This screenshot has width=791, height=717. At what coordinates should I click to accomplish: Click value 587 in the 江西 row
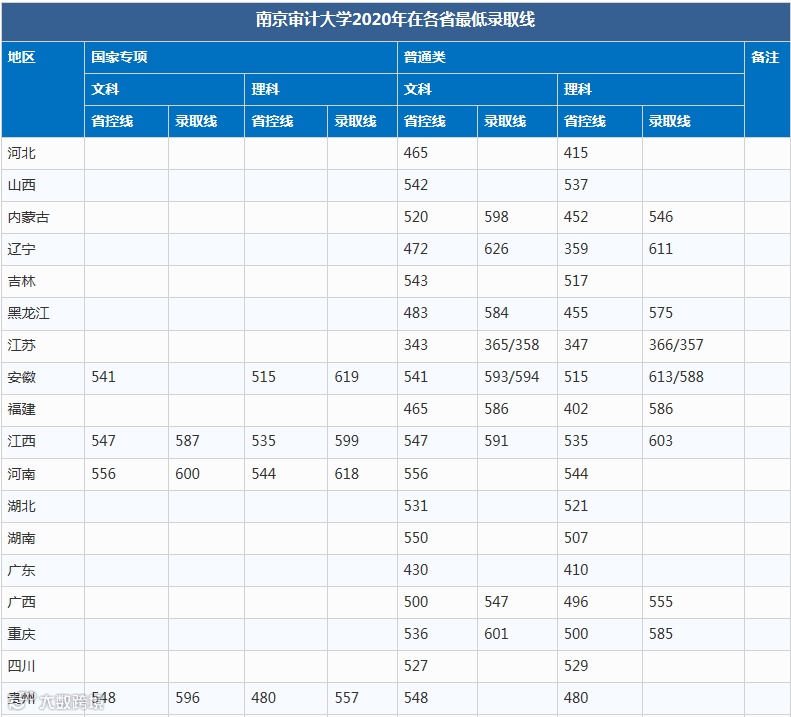click(187, 441)
